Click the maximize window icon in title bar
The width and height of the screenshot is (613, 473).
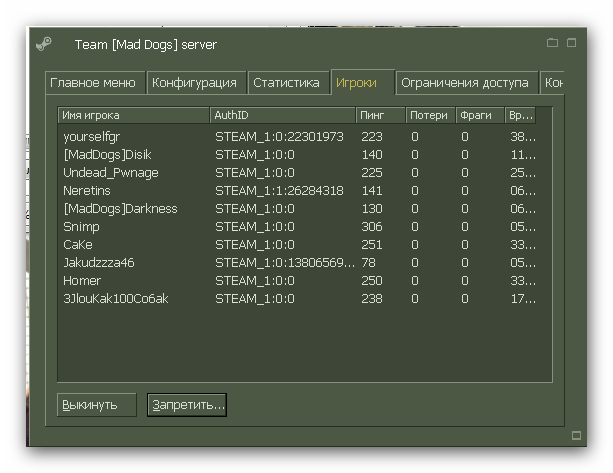tap(572, 43)
